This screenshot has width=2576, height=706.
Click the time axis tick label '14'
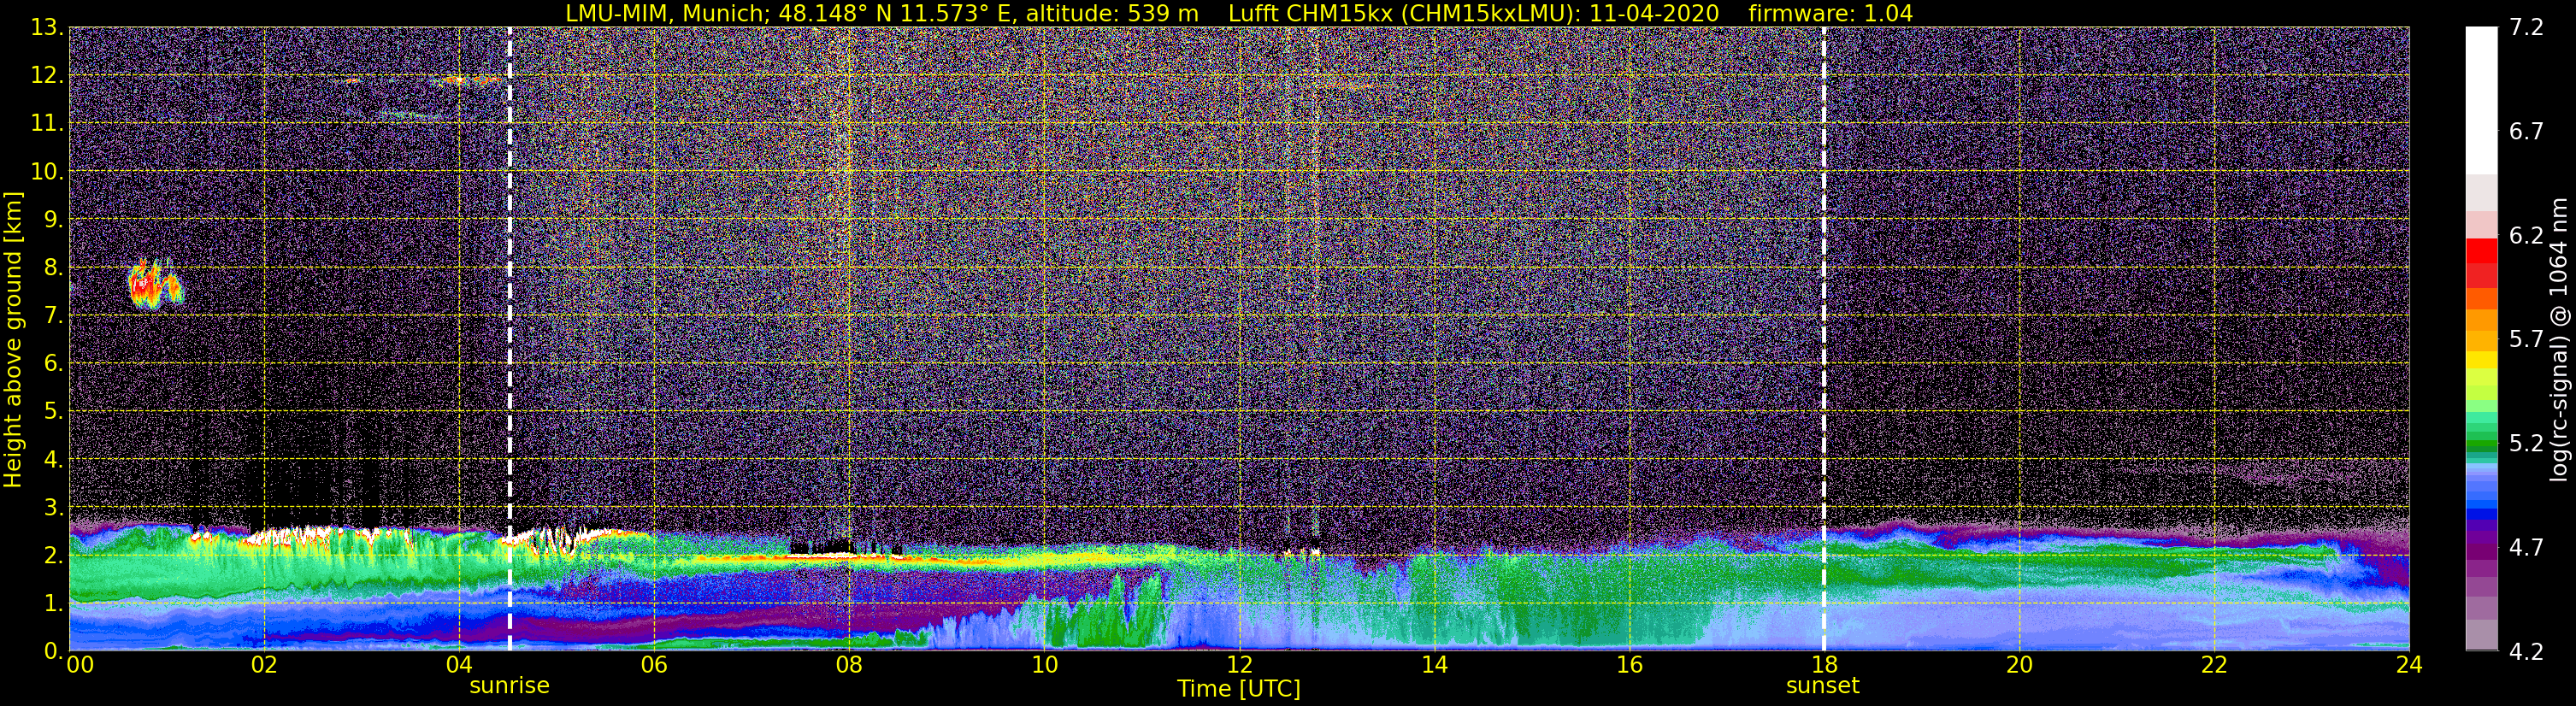[1434, 665]
